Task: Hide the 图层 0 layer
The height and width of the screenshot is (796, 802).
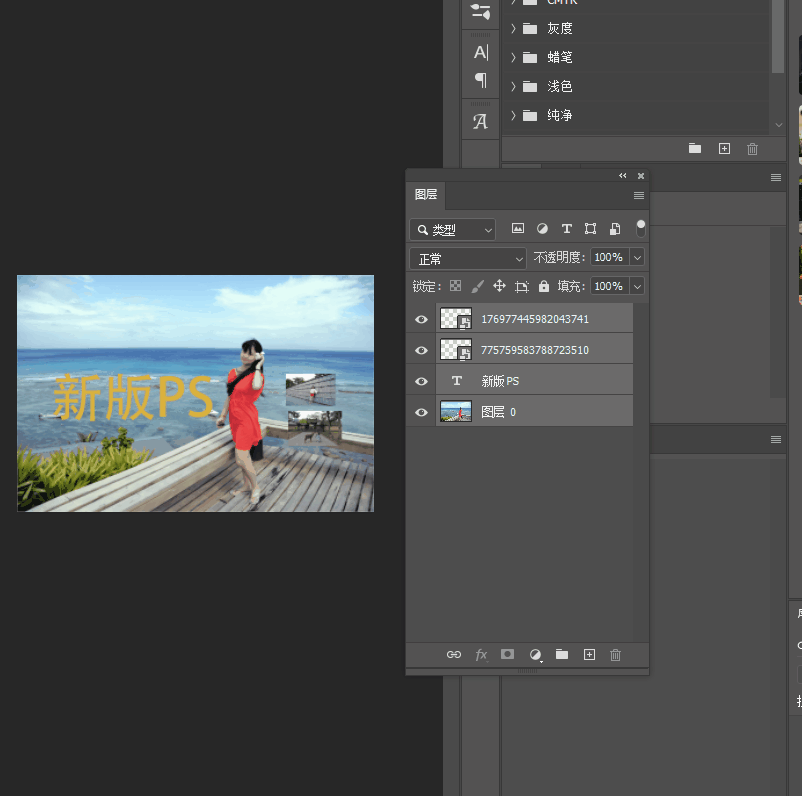Action: coord(421,412)
